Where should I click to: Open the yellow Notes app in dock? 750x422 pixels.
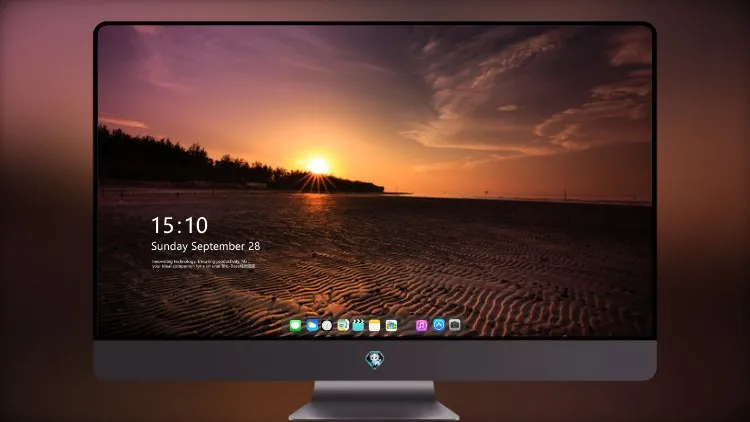coord(375,325)
